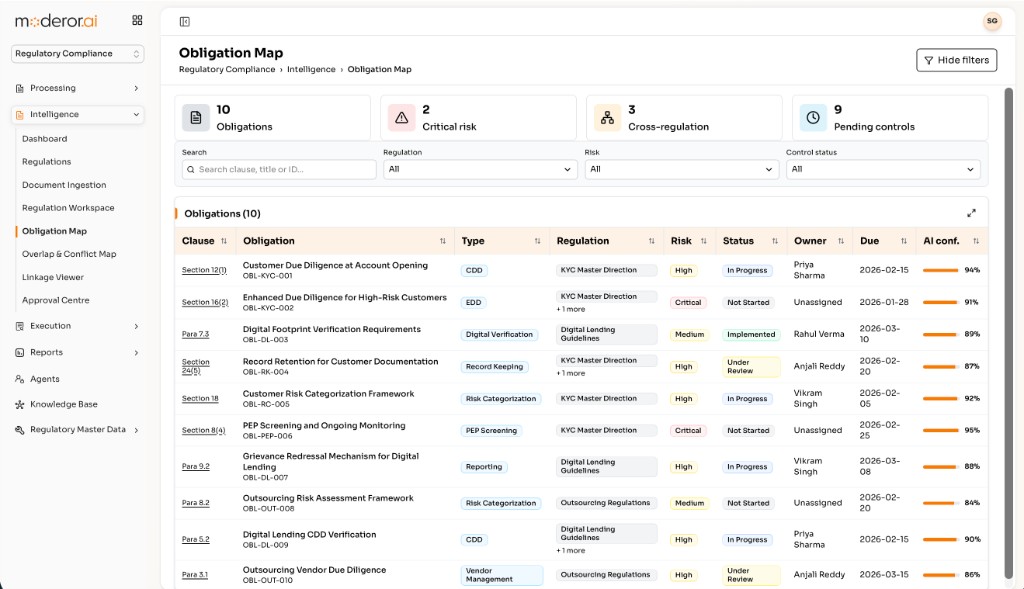Expand the Processing section chevron
Screen dimensions: 1024x589
tap(136, 88)
